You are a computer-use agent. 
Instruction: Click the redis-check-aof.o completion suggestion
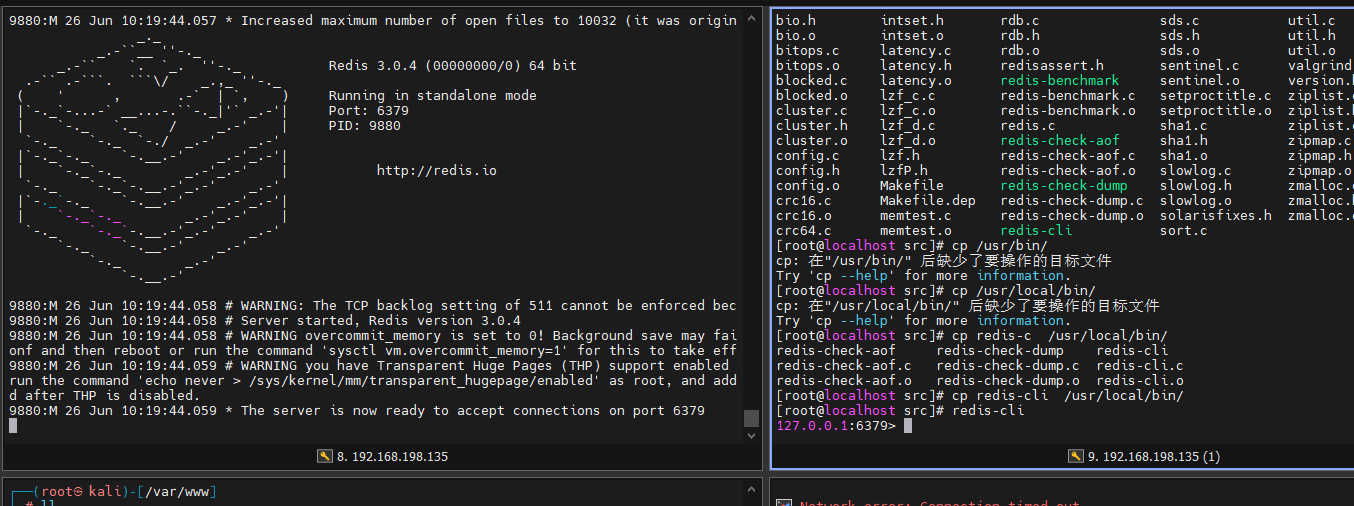(844, 381)
